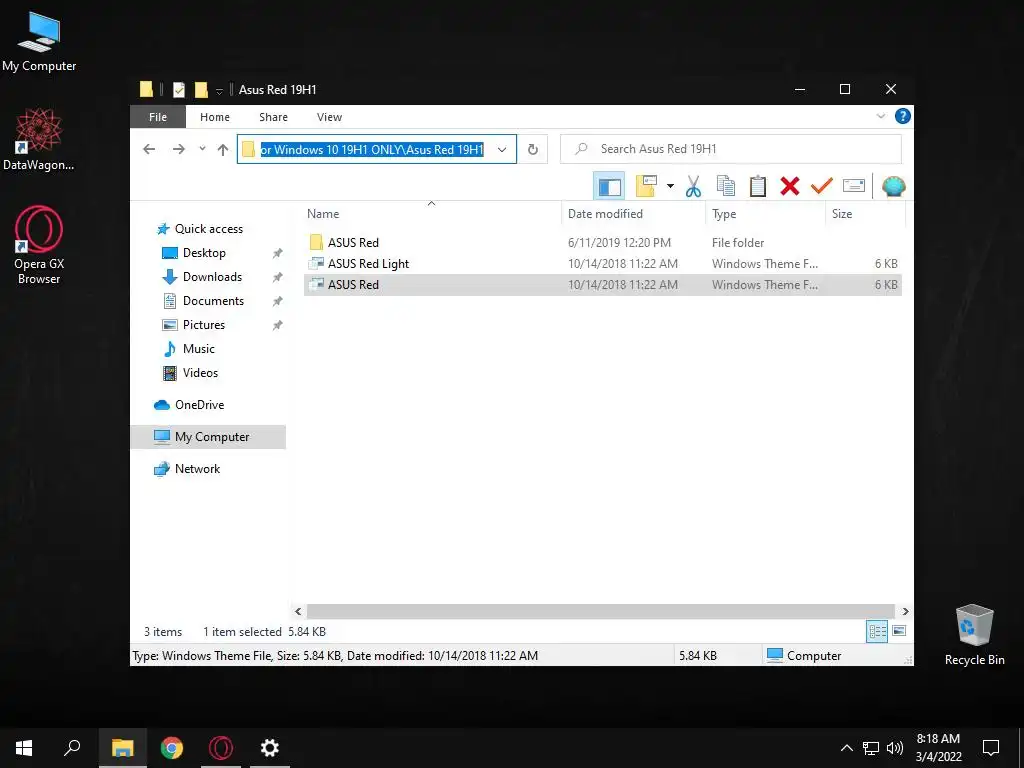Click the new folder toolbar icon
1024x768 pixels.
[x=646, y=186]
